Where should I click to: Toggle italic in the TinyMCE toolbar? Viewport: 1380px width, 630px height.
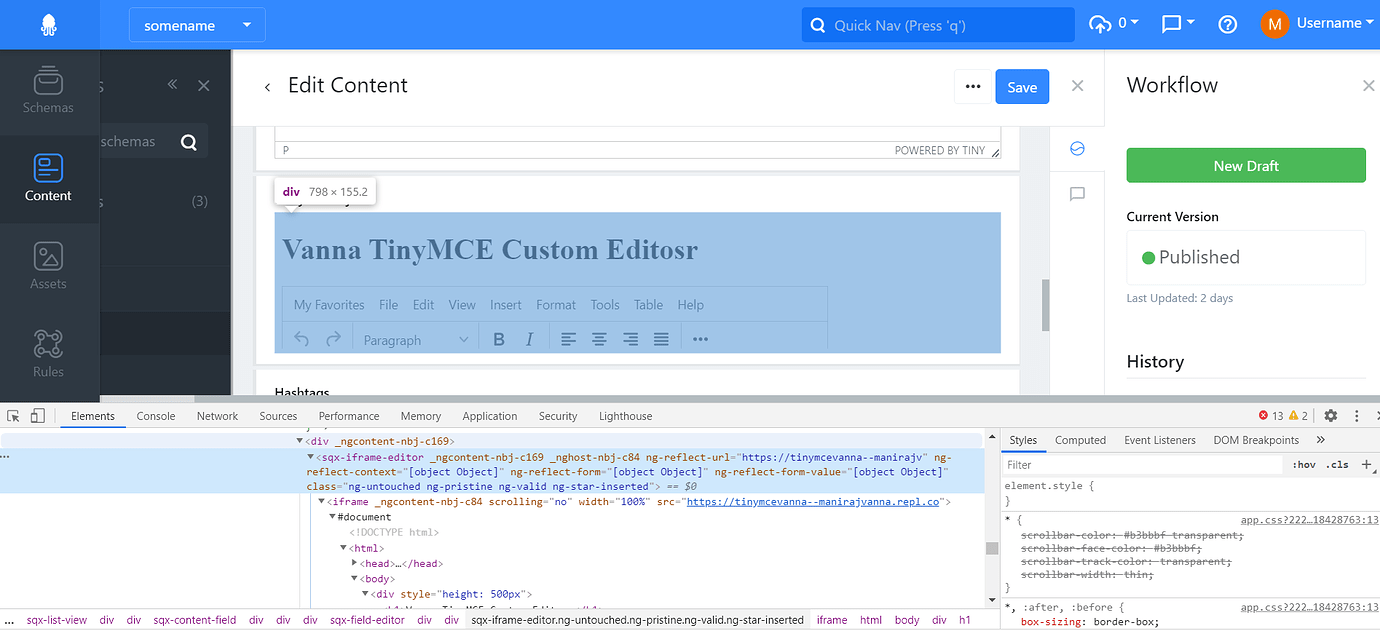click(x=530, y=340)
